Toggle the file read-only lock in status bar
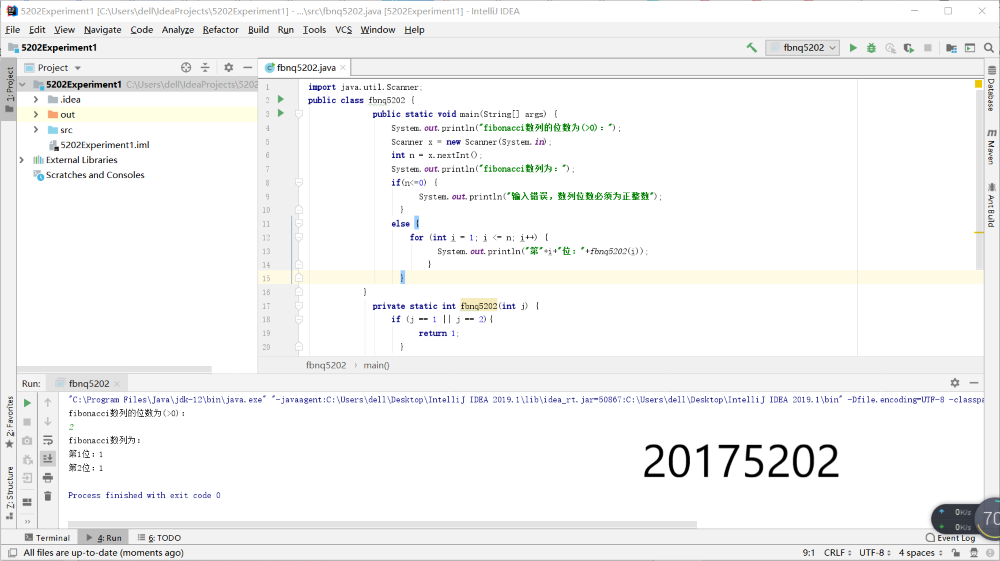This screenshot has height=561, width=1000. 955,553
